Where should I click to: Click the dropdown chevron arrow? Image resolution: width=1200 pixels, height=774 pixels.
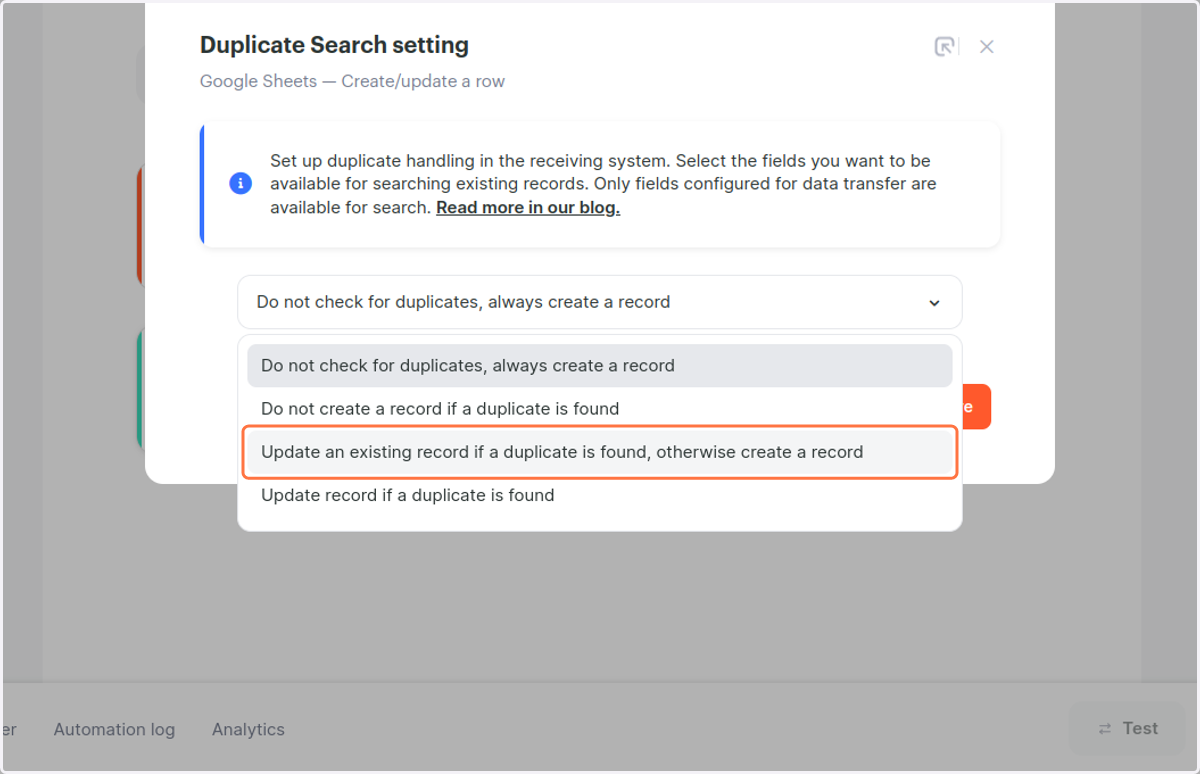[x=934, y=303]
